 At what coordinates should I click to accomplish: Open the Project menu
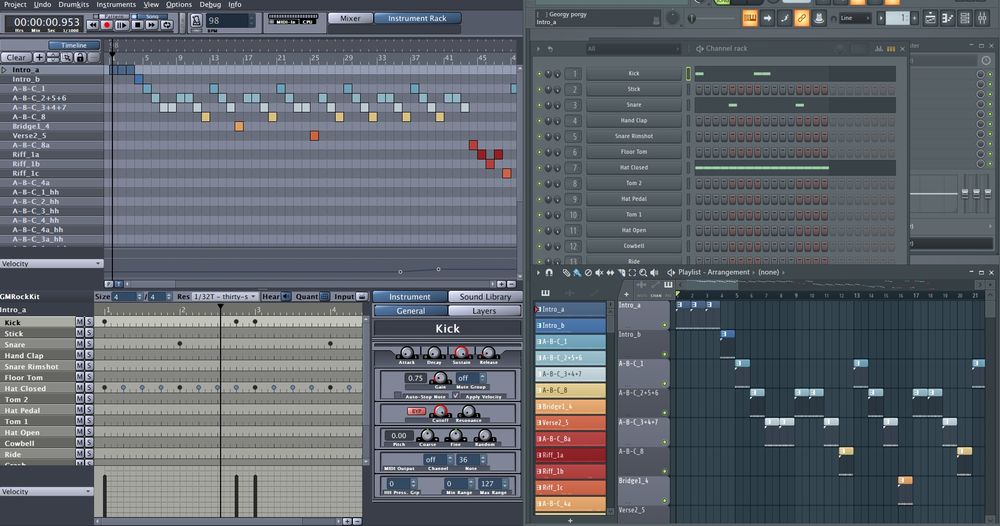[15, 4]
